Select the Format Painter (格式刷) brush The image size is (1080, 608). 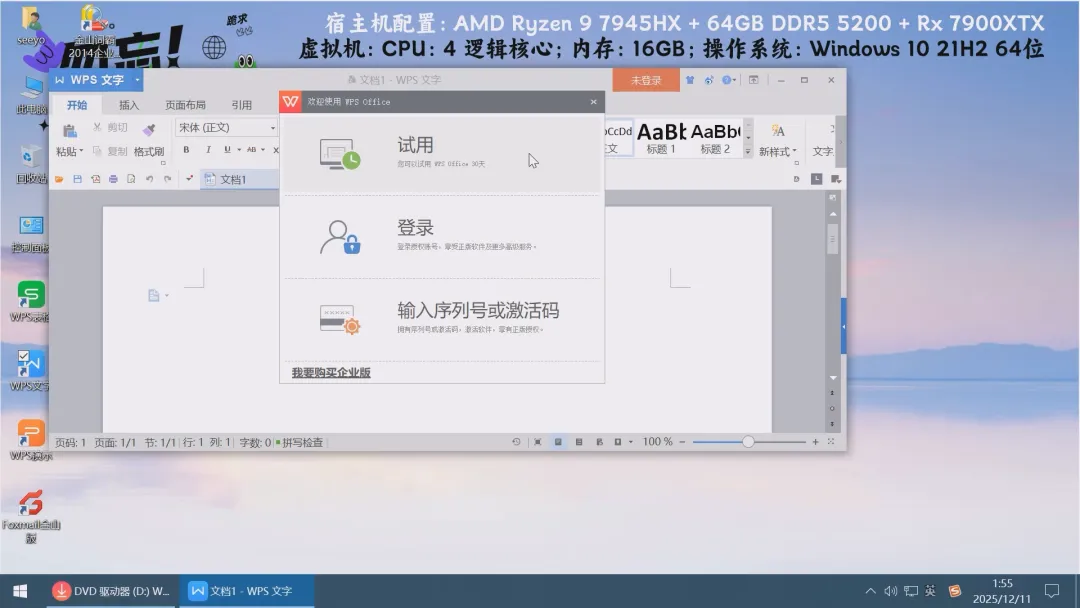tap(149, 129)
